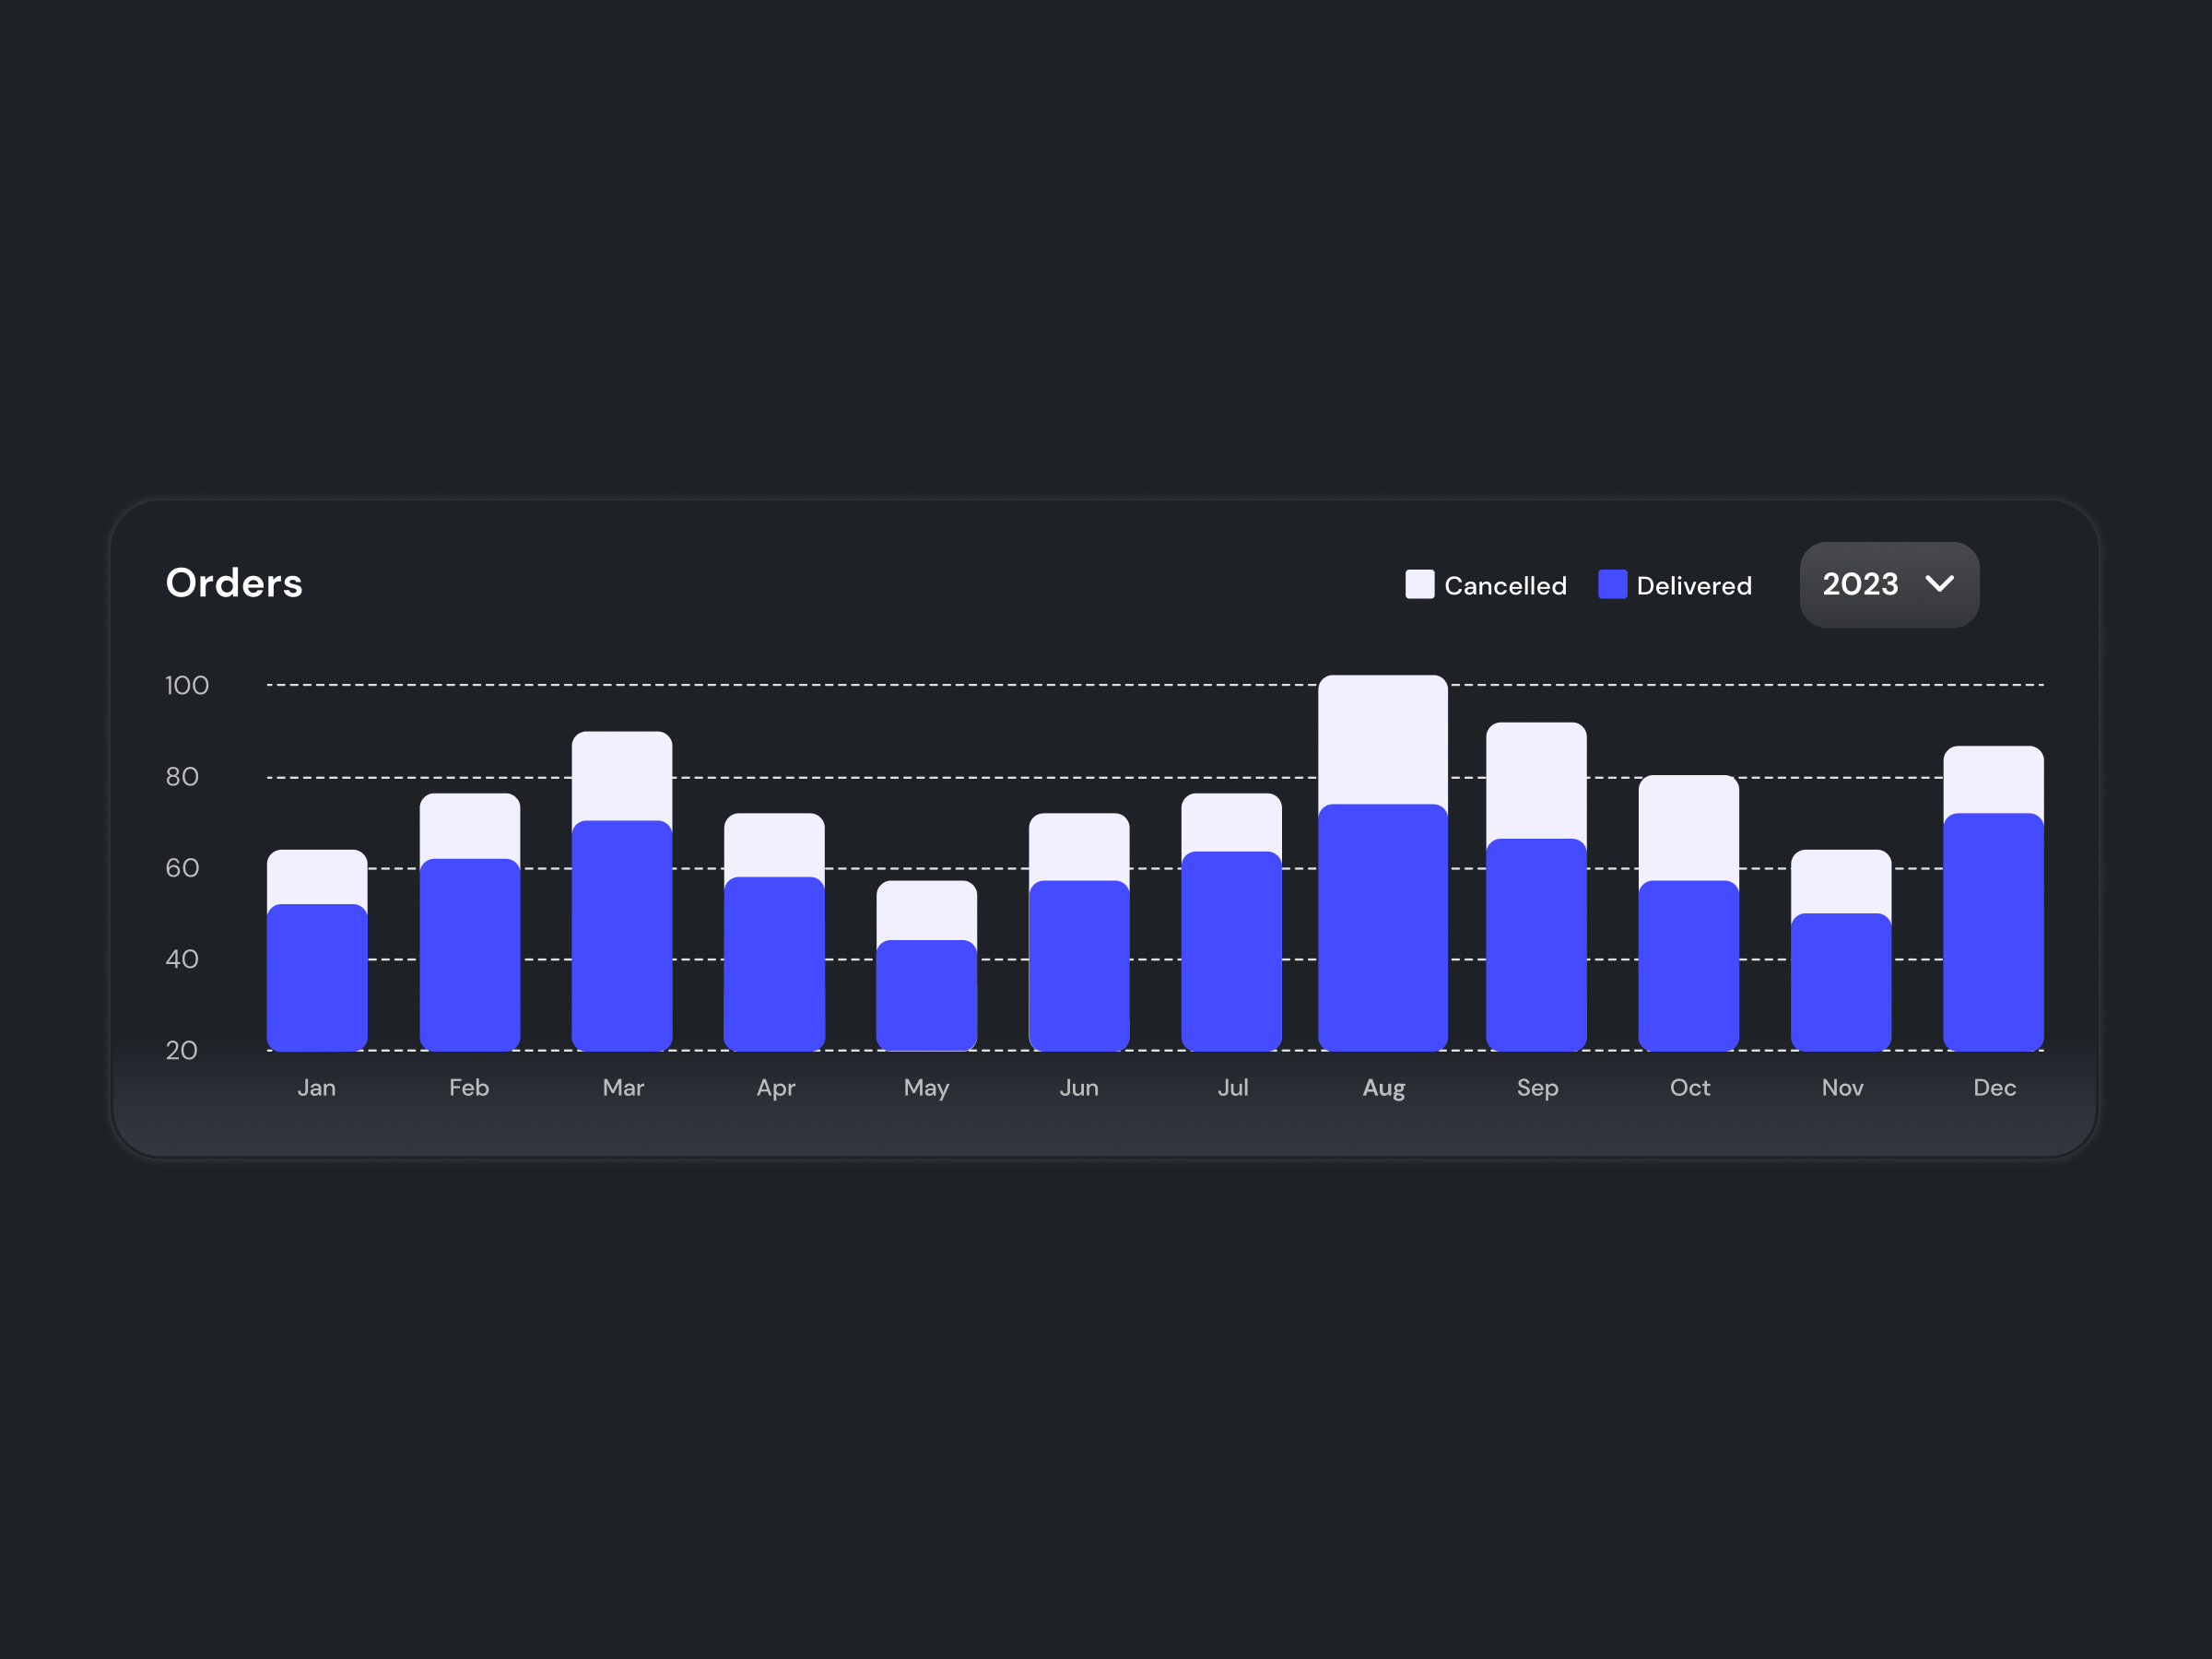Click the 100 gridline value on the axis
2212x1659 pixels.
click(186, 685)
